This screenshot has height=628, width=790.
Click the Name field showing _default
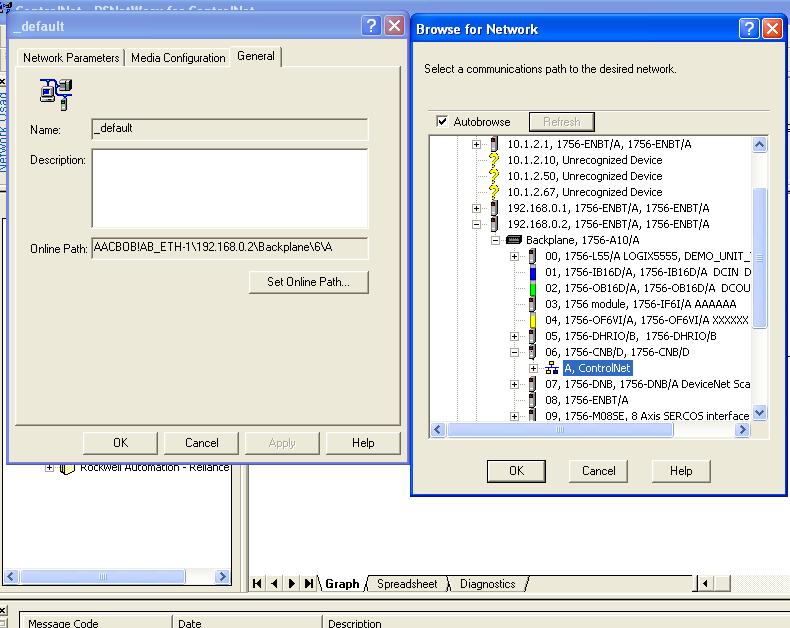coord(230,129)
